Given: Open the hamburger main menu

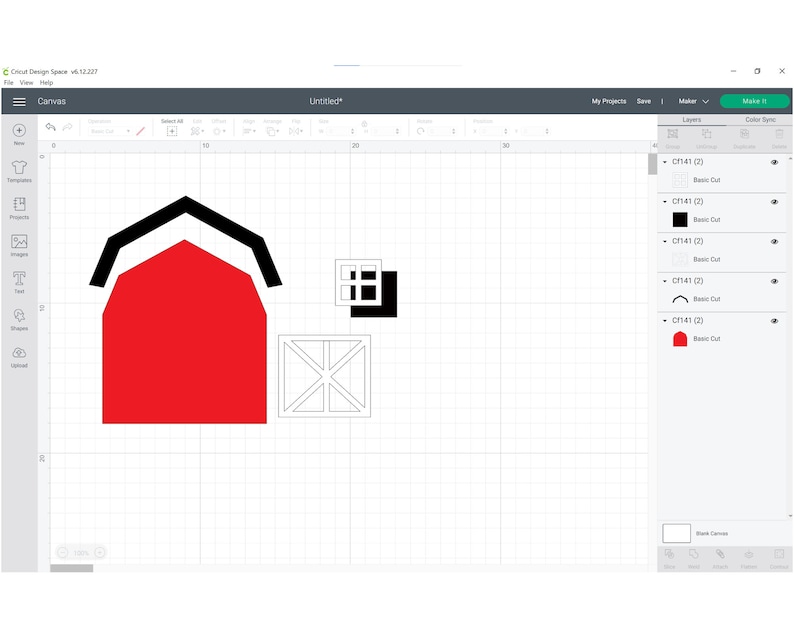Looking at the screenshot, I should click(x=19, y=102).
